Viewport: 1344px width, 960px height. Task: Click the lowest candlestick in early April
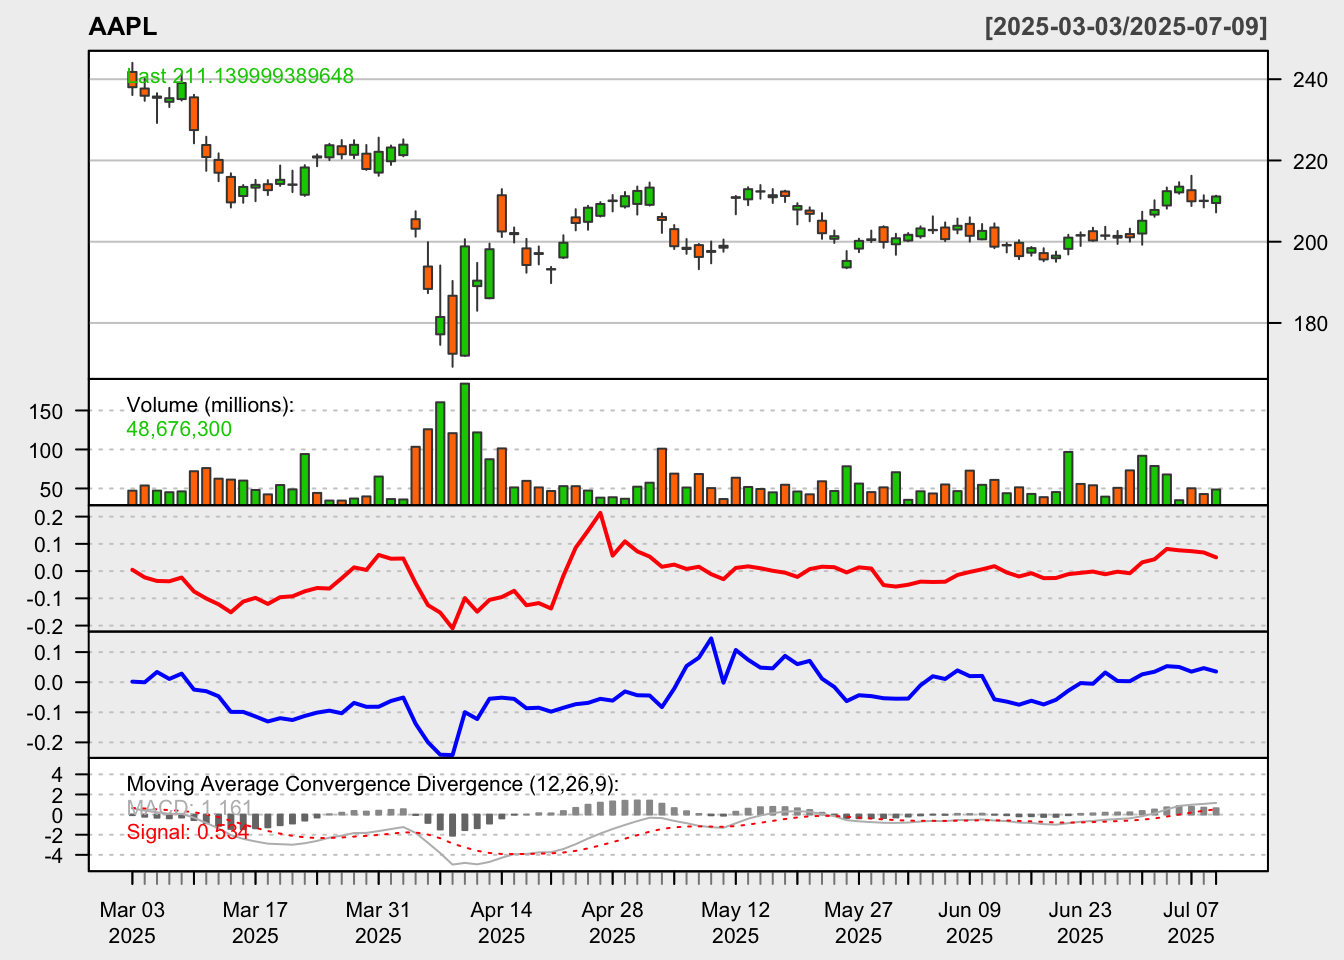click(452, 325)
